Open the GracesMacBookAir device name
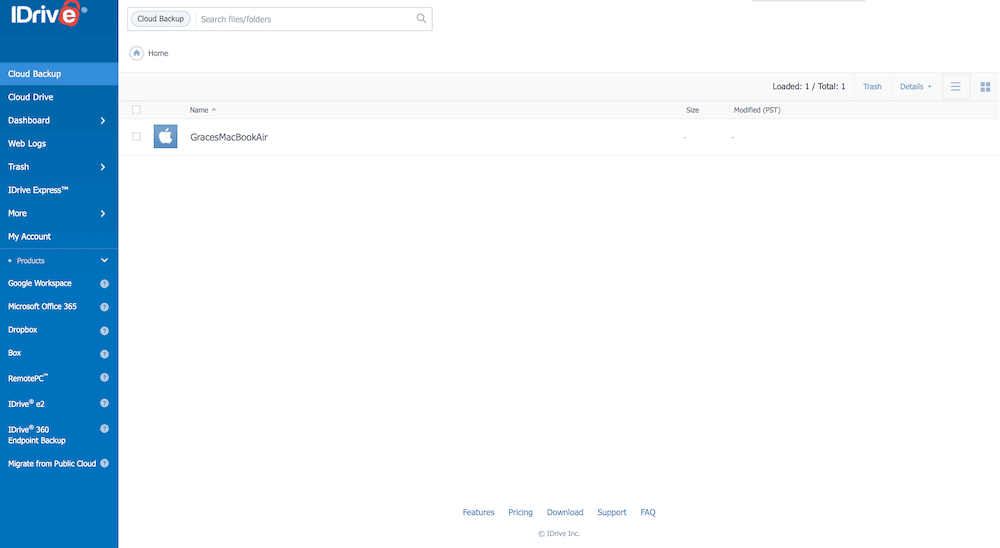 (229, 137)
